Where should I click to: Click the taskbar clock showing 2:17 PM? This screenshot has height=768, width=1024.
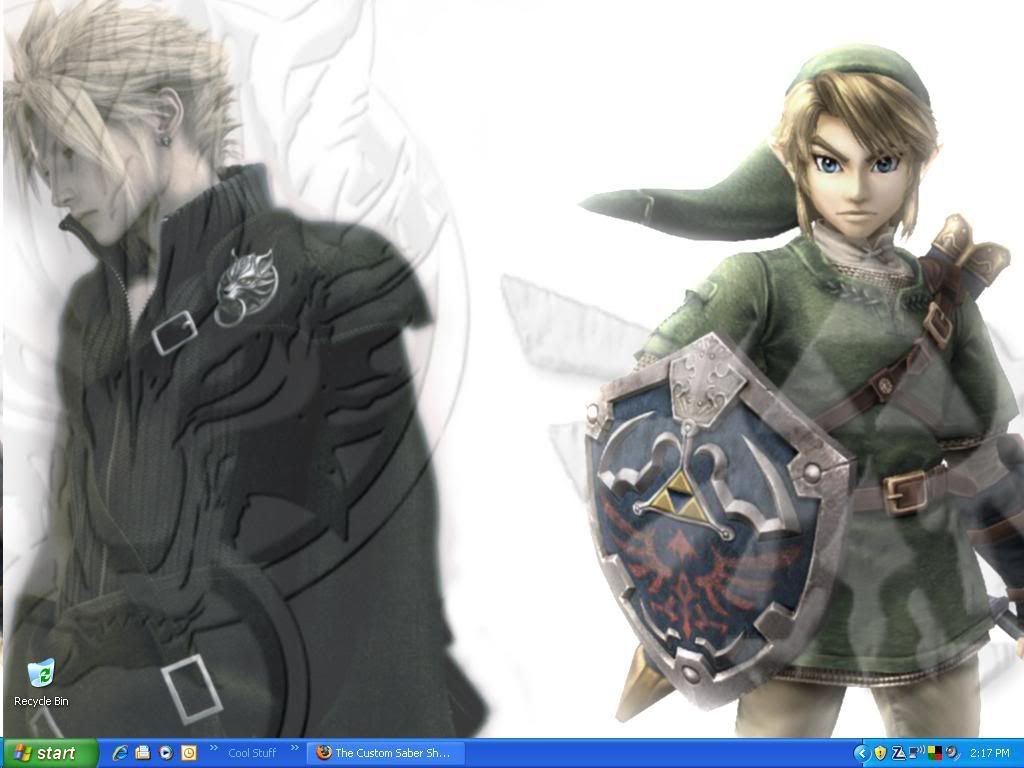coord(989,753)
